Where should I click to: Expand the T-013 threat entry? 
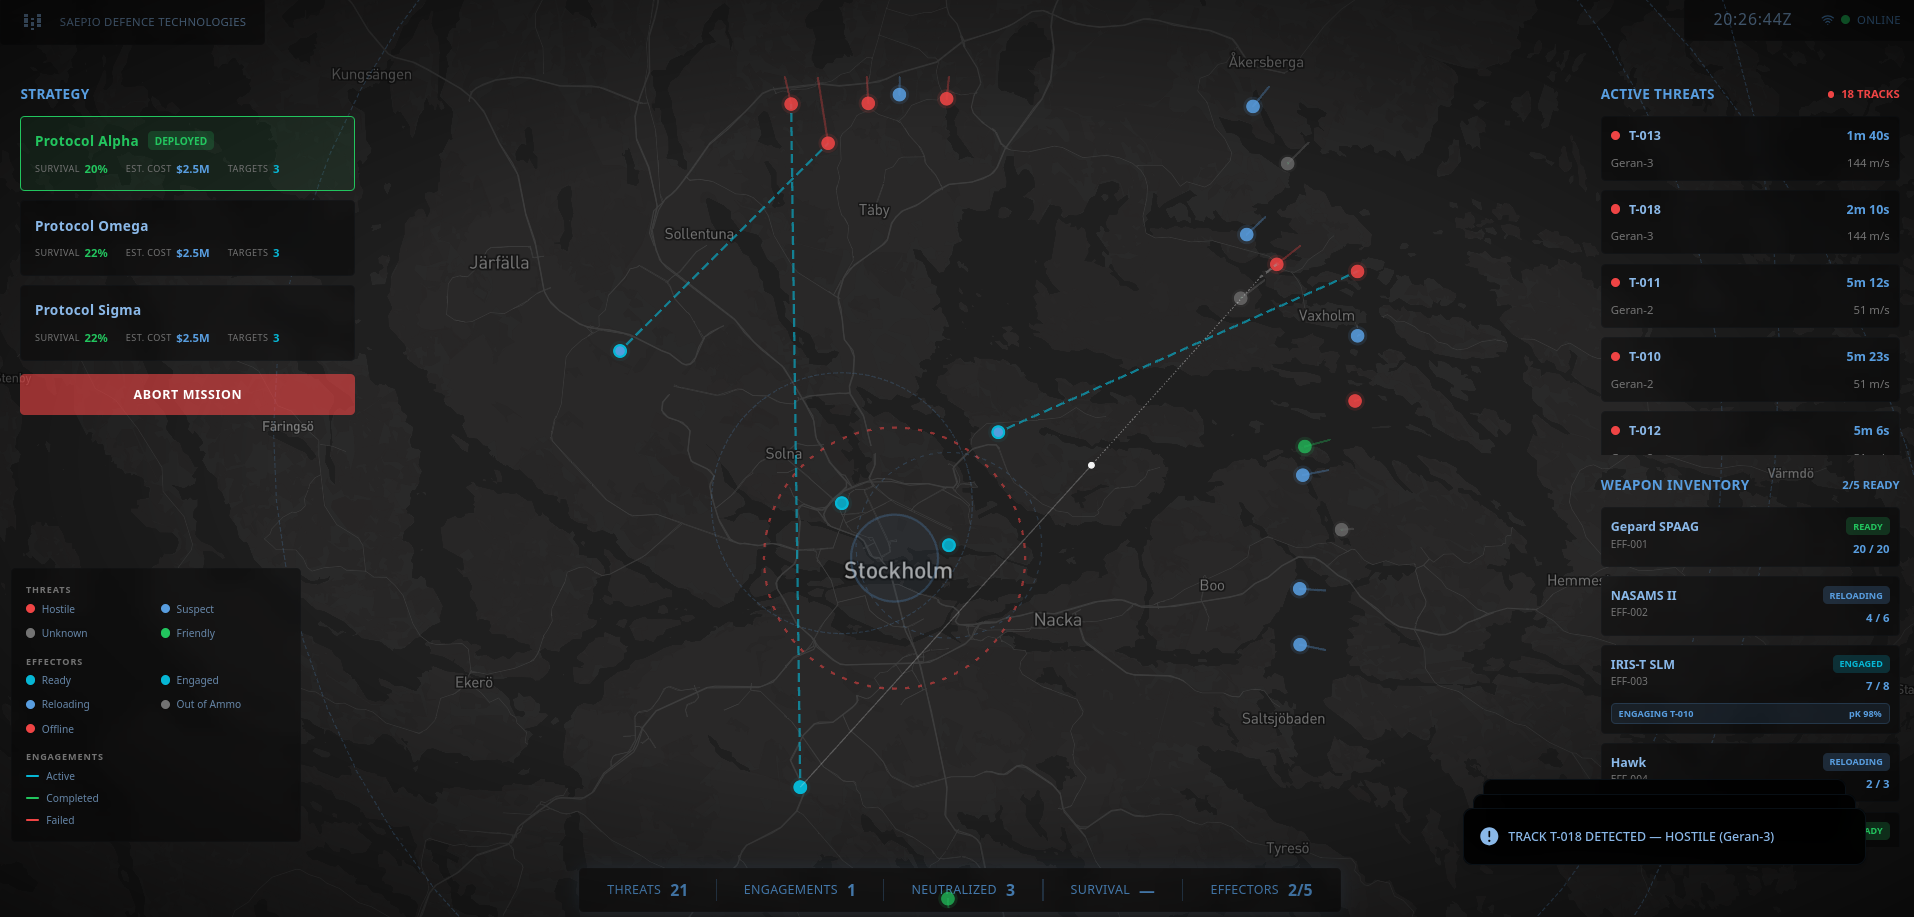pyautogui.click(x=1748, y=148)
